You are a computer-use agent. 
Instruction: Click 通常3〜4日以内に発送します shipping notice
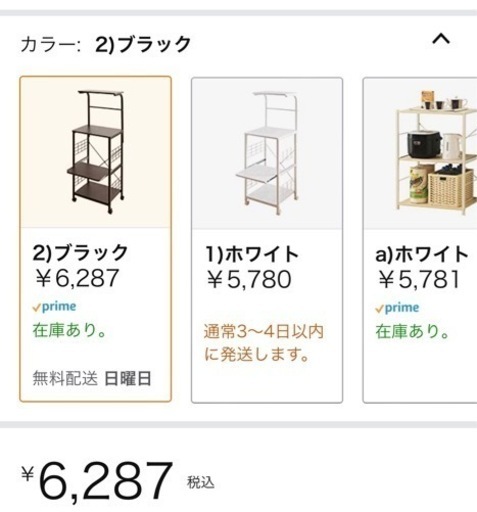coord(263,343)
